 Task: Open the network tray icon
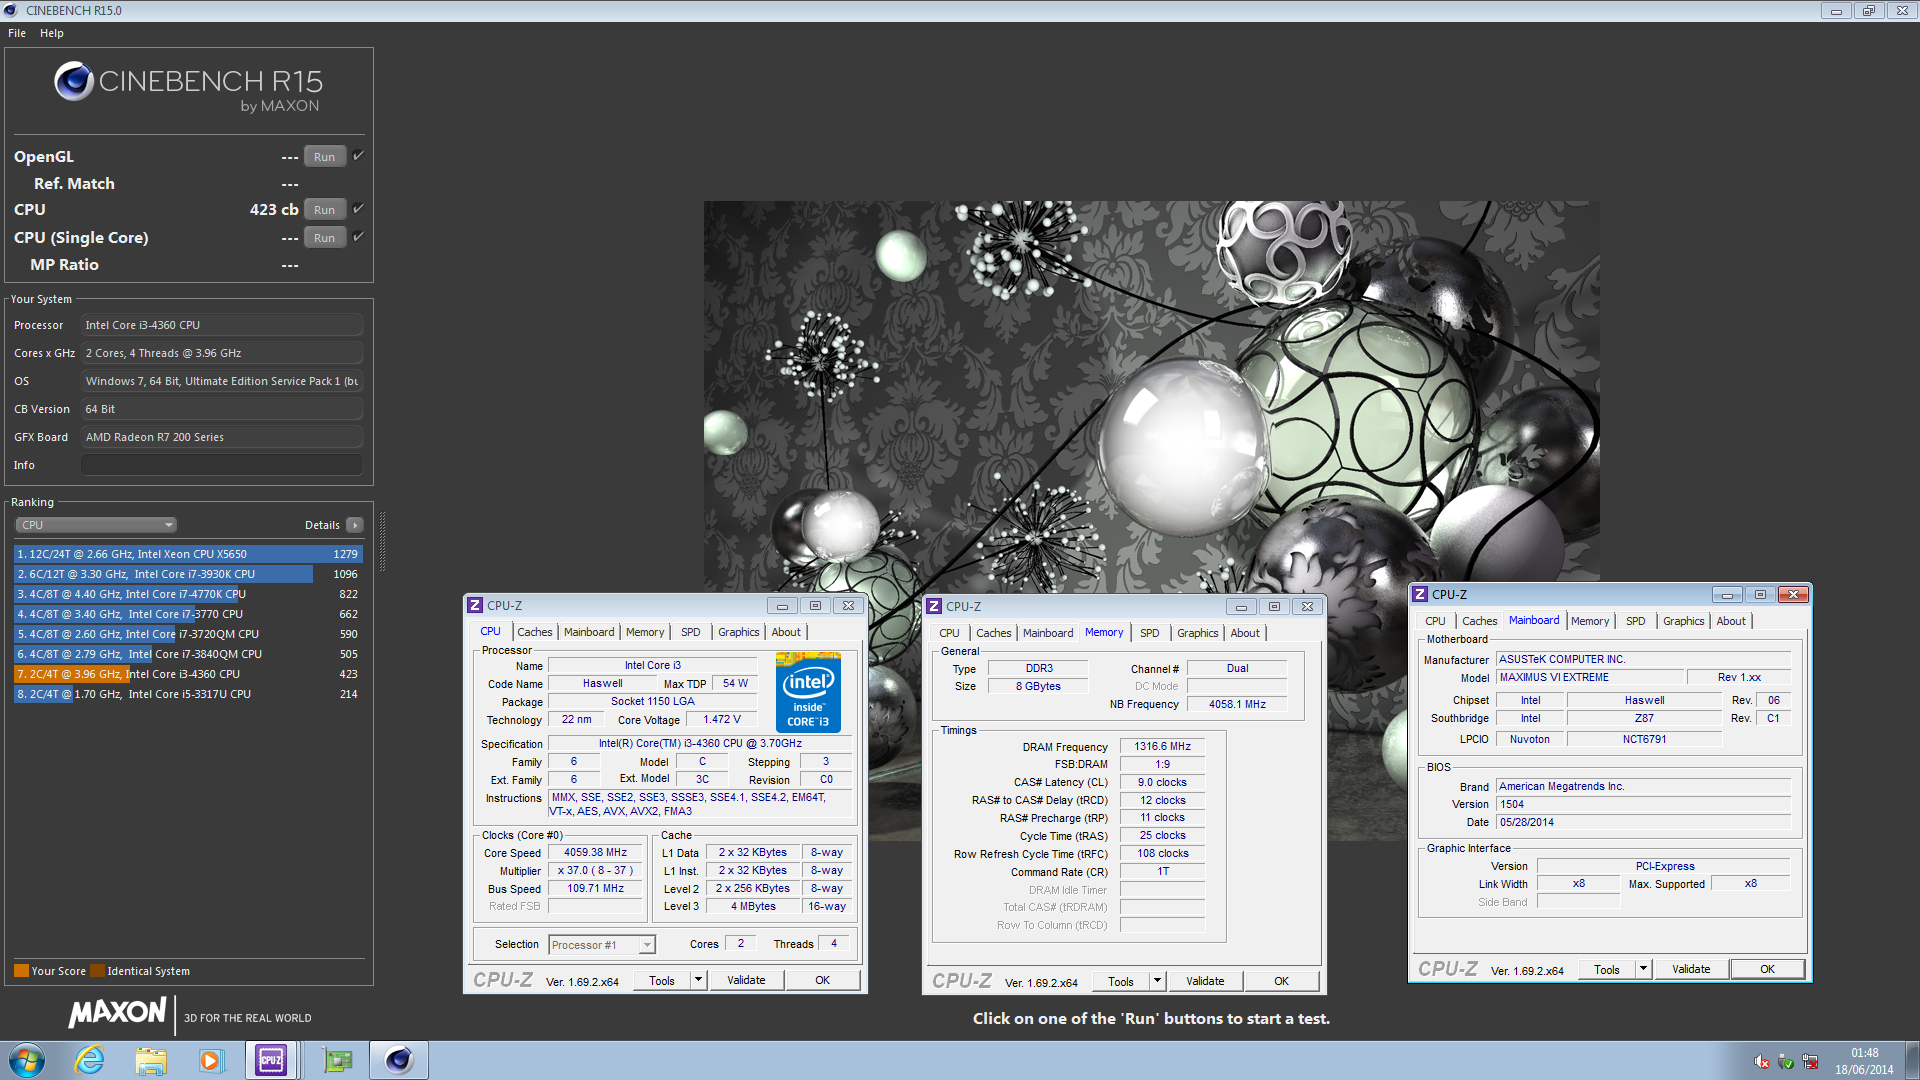coord(1810,1062)
